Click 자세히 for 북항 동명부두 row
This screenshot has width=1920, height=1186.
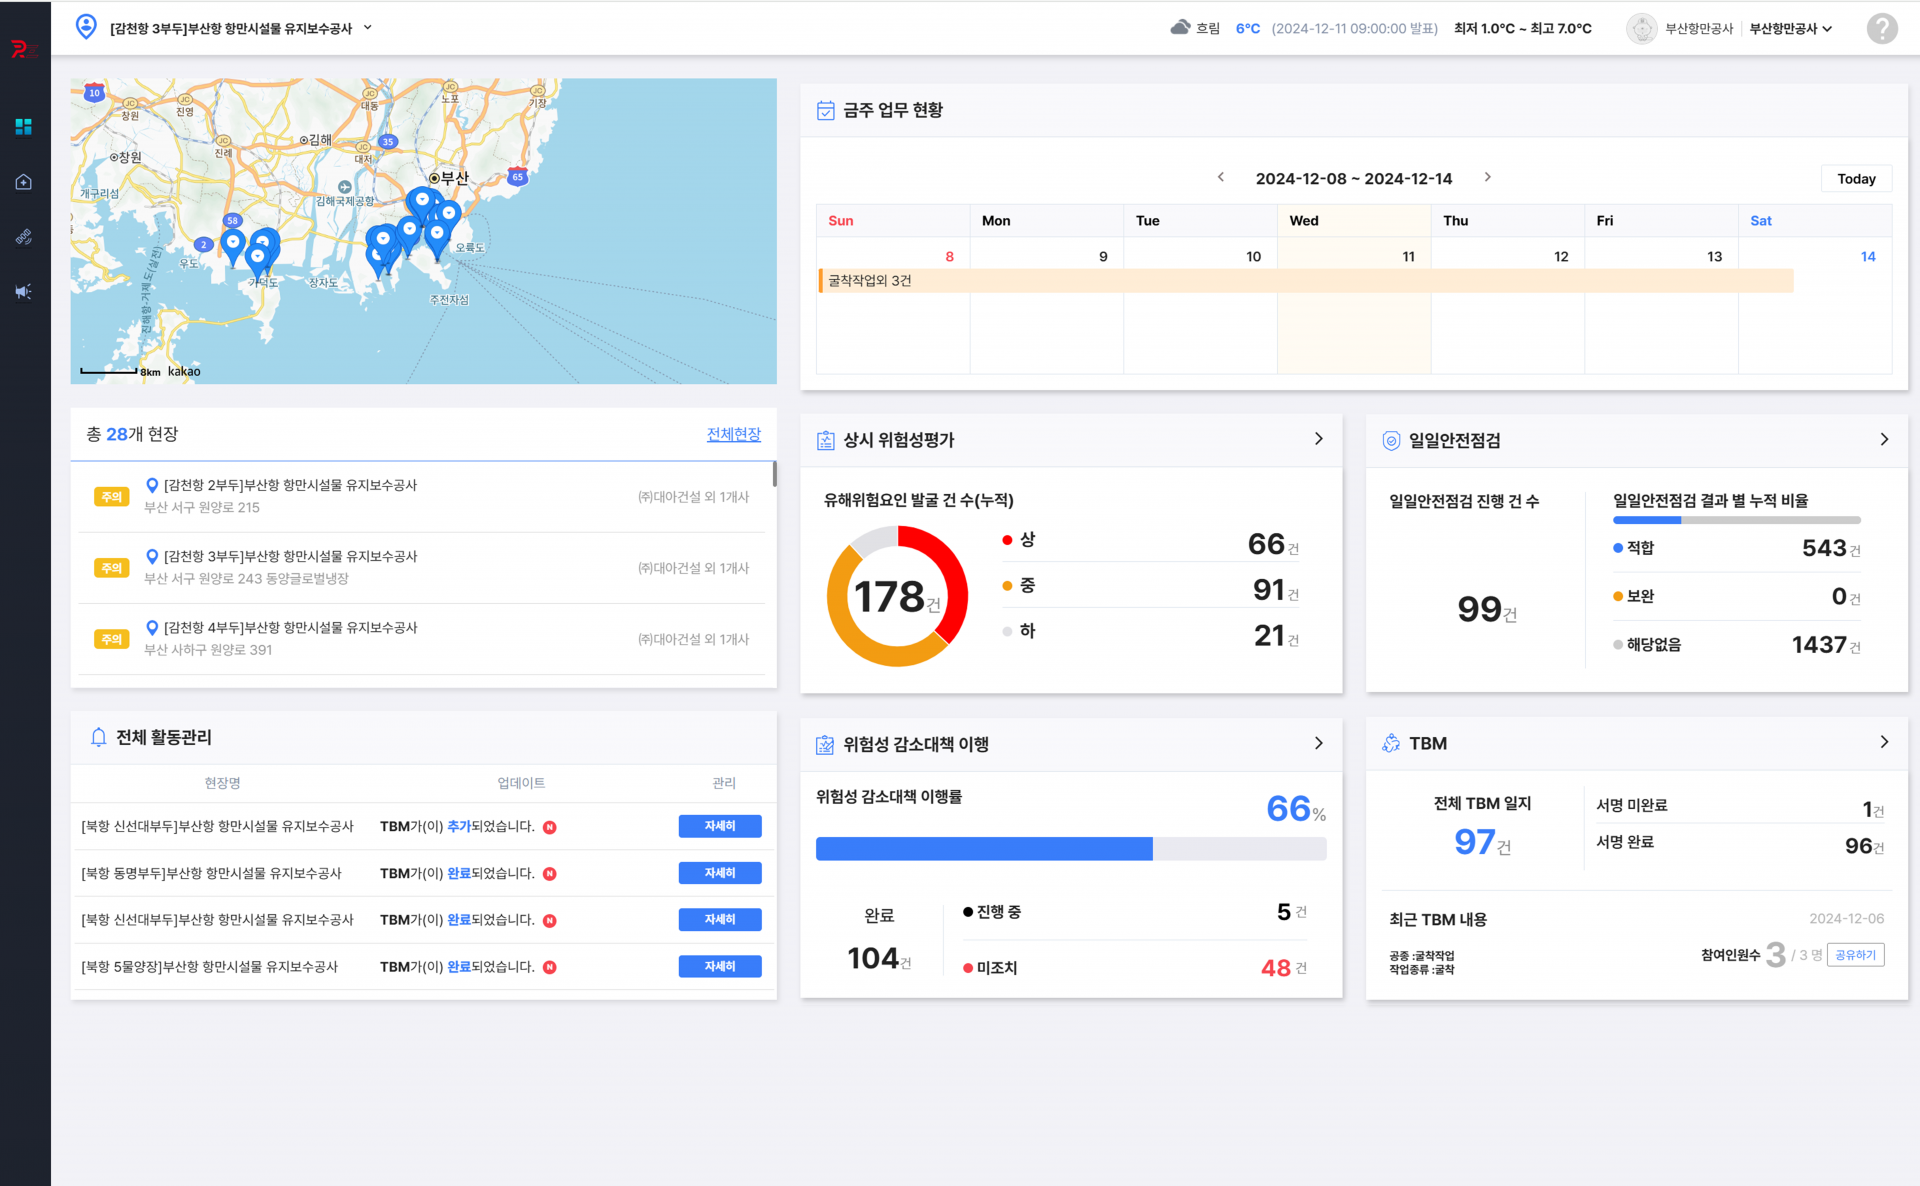(719, 873)
